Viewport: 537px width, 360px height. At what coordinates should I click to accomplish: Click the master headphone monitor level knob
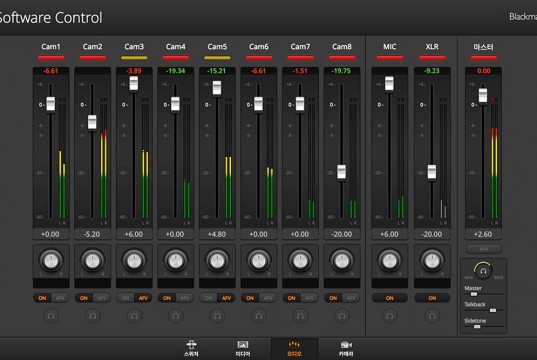tap(483, 271)
